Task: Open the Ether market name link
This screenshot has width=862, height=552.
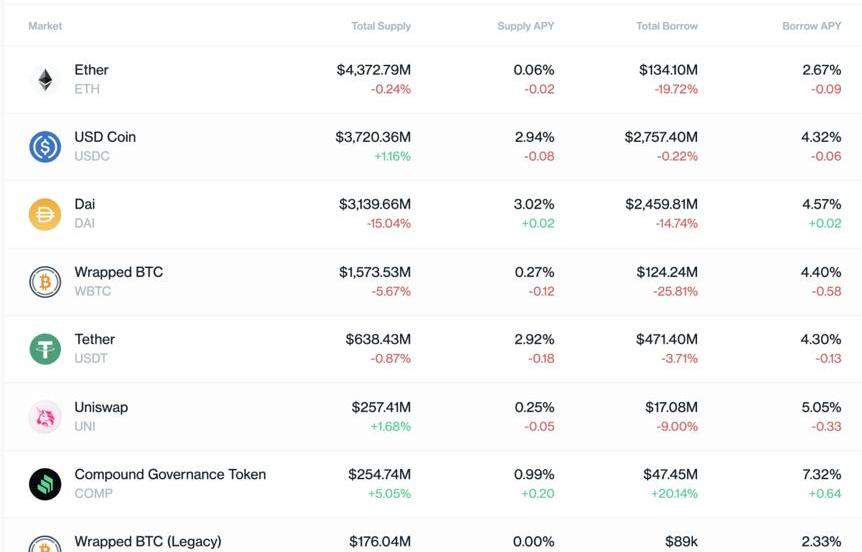Action: 91,70
